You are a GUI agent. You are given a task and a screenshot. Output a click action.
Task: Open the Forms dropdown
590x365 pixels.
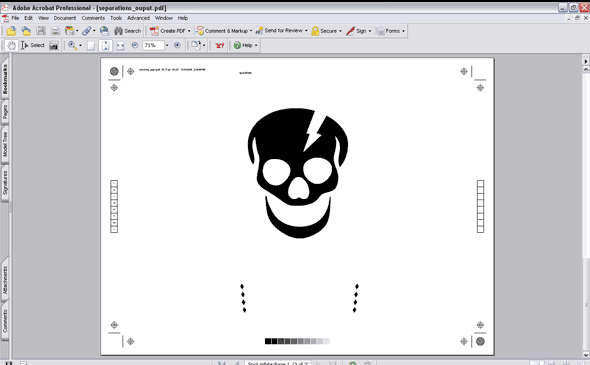(x=403, y=31)
